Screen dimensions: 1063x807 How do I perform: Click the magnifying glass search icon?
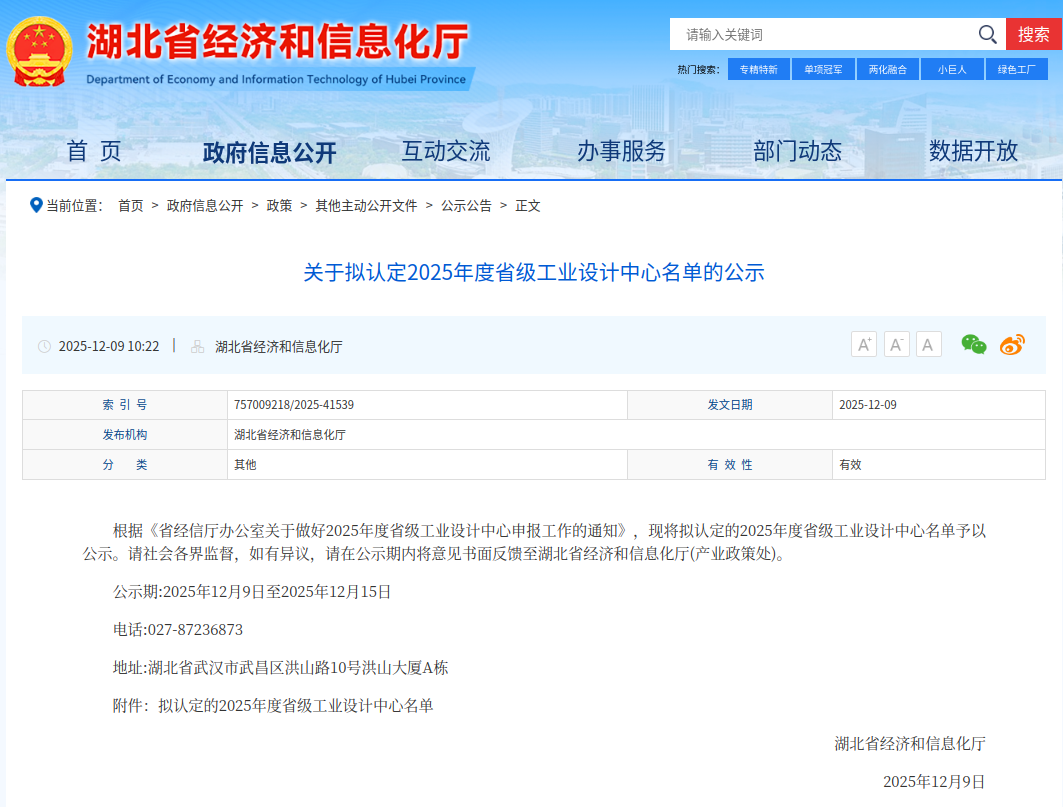tap(987, 35)
